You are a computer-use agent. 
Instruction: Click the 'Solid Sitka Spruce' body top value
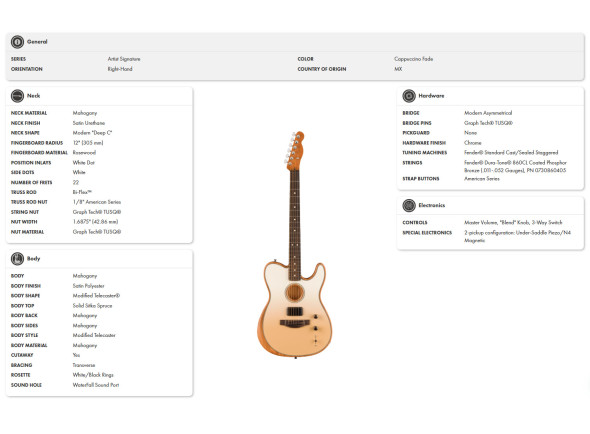point(93,306)
